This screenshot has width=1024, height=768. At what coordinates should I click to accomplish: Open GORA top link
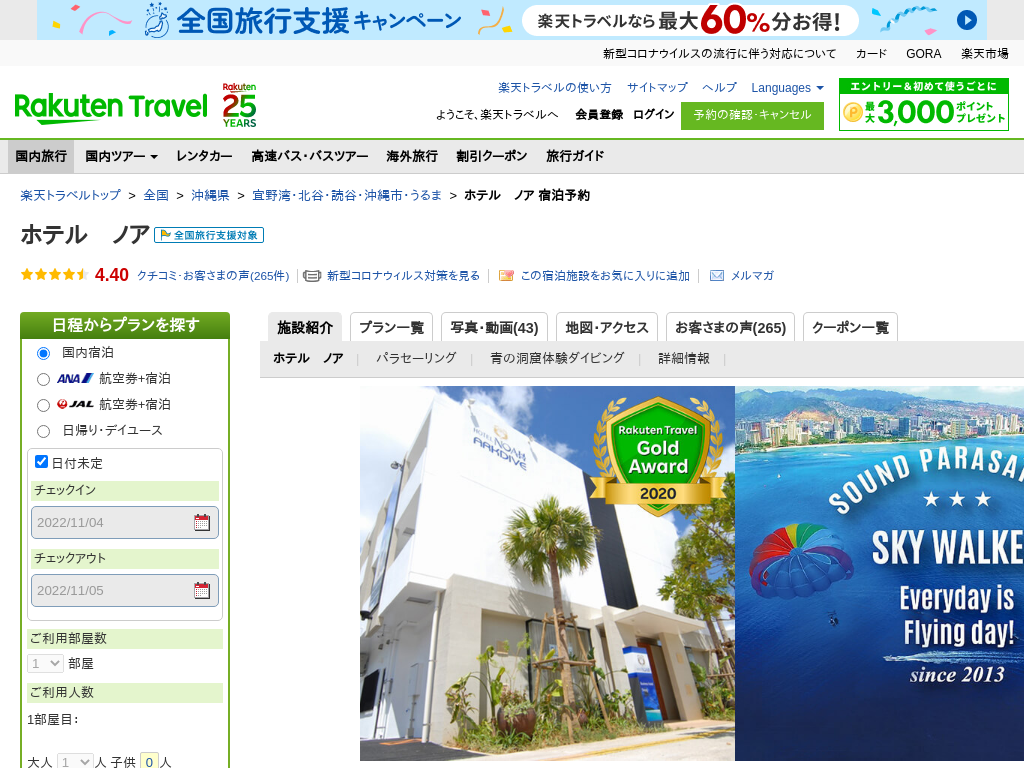coord(923,54)
